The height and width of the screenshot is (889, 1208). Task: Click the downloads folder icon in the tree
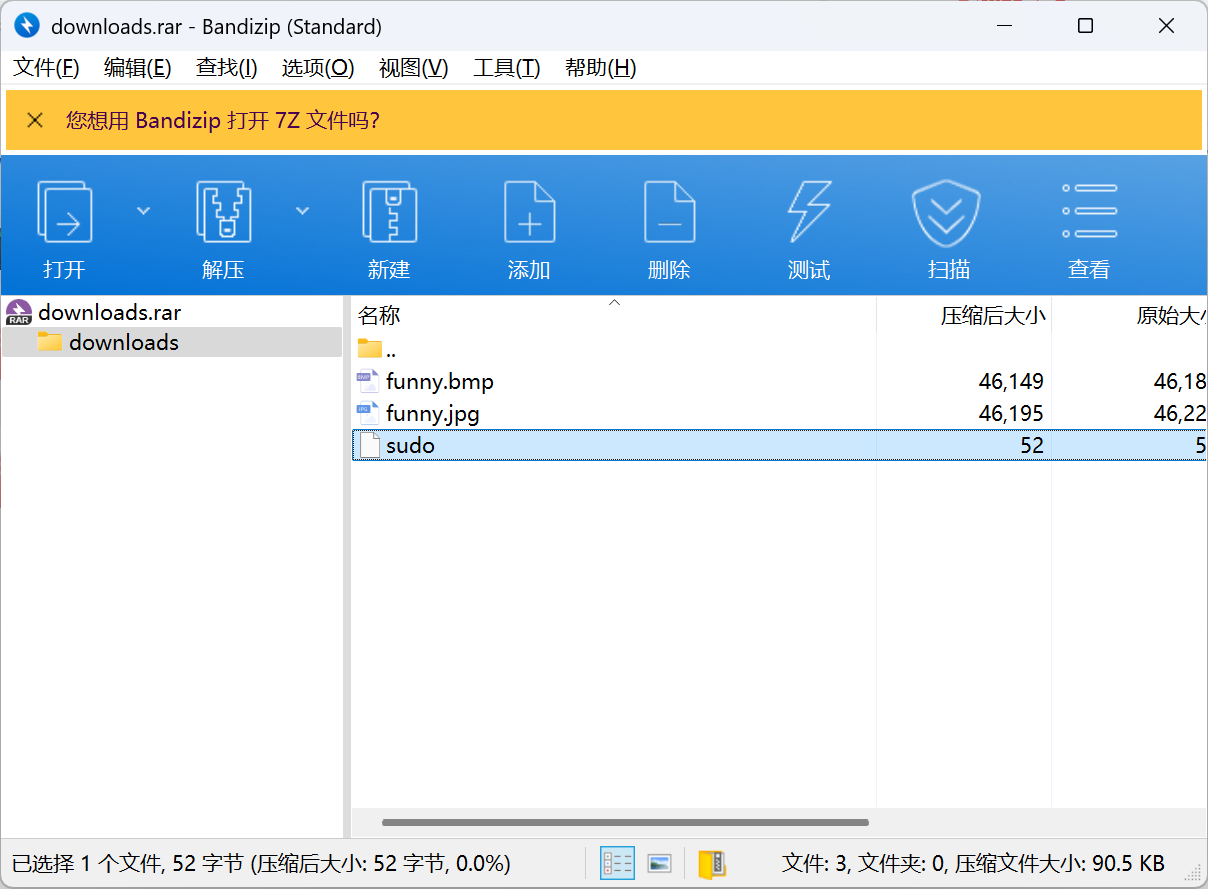pyautogui.click(x=50, y=342)
